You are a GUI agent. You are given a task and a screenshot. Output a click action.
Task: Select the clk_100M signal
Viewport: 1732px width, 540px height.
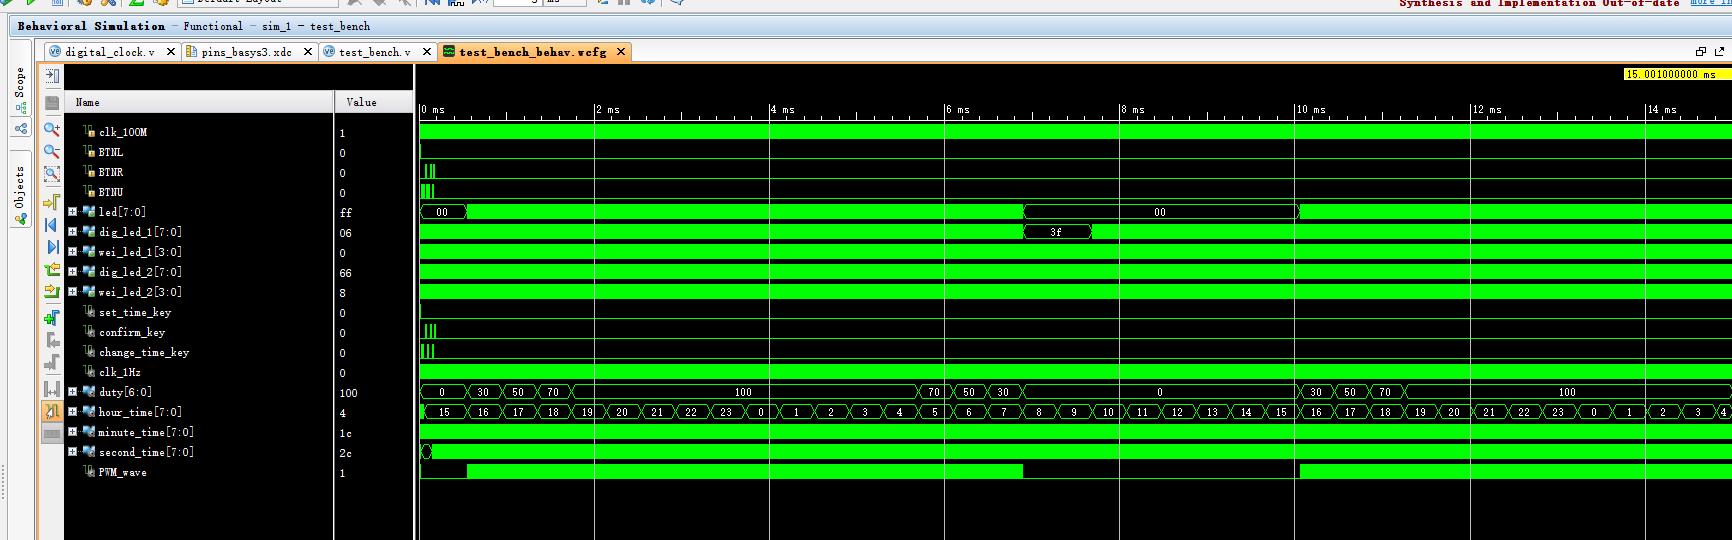coord(123,132)
